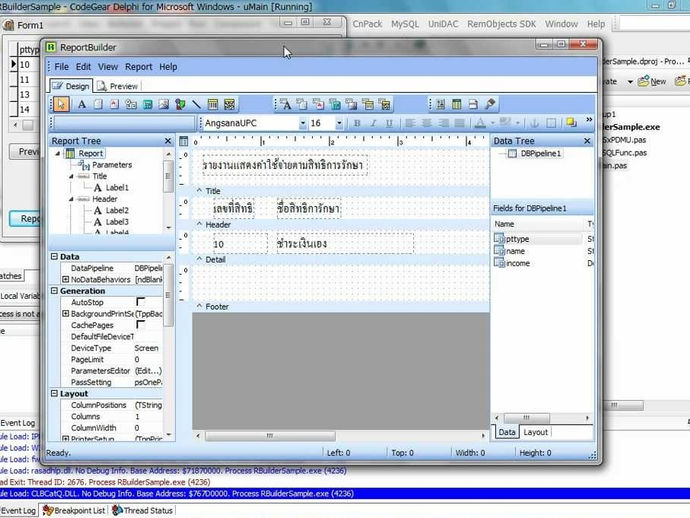Screen dimensions: 690x518
Task: Pick the Label (A) component tool
Action: tap(81, 104)
